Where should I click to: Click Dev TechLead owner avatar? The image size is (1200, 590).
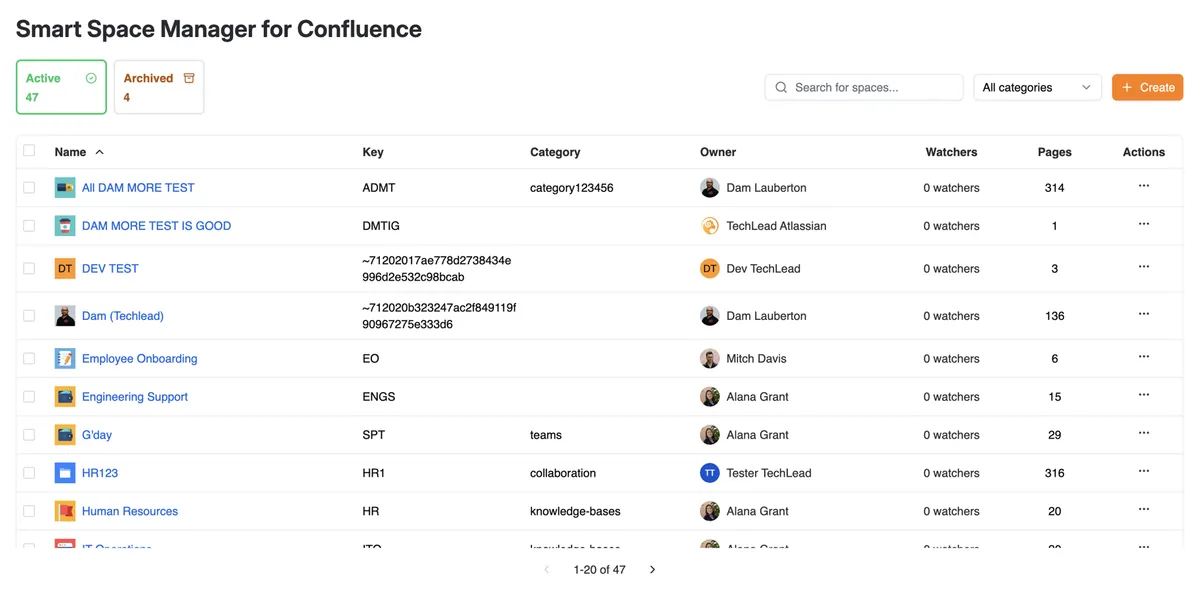click(710, 268)
